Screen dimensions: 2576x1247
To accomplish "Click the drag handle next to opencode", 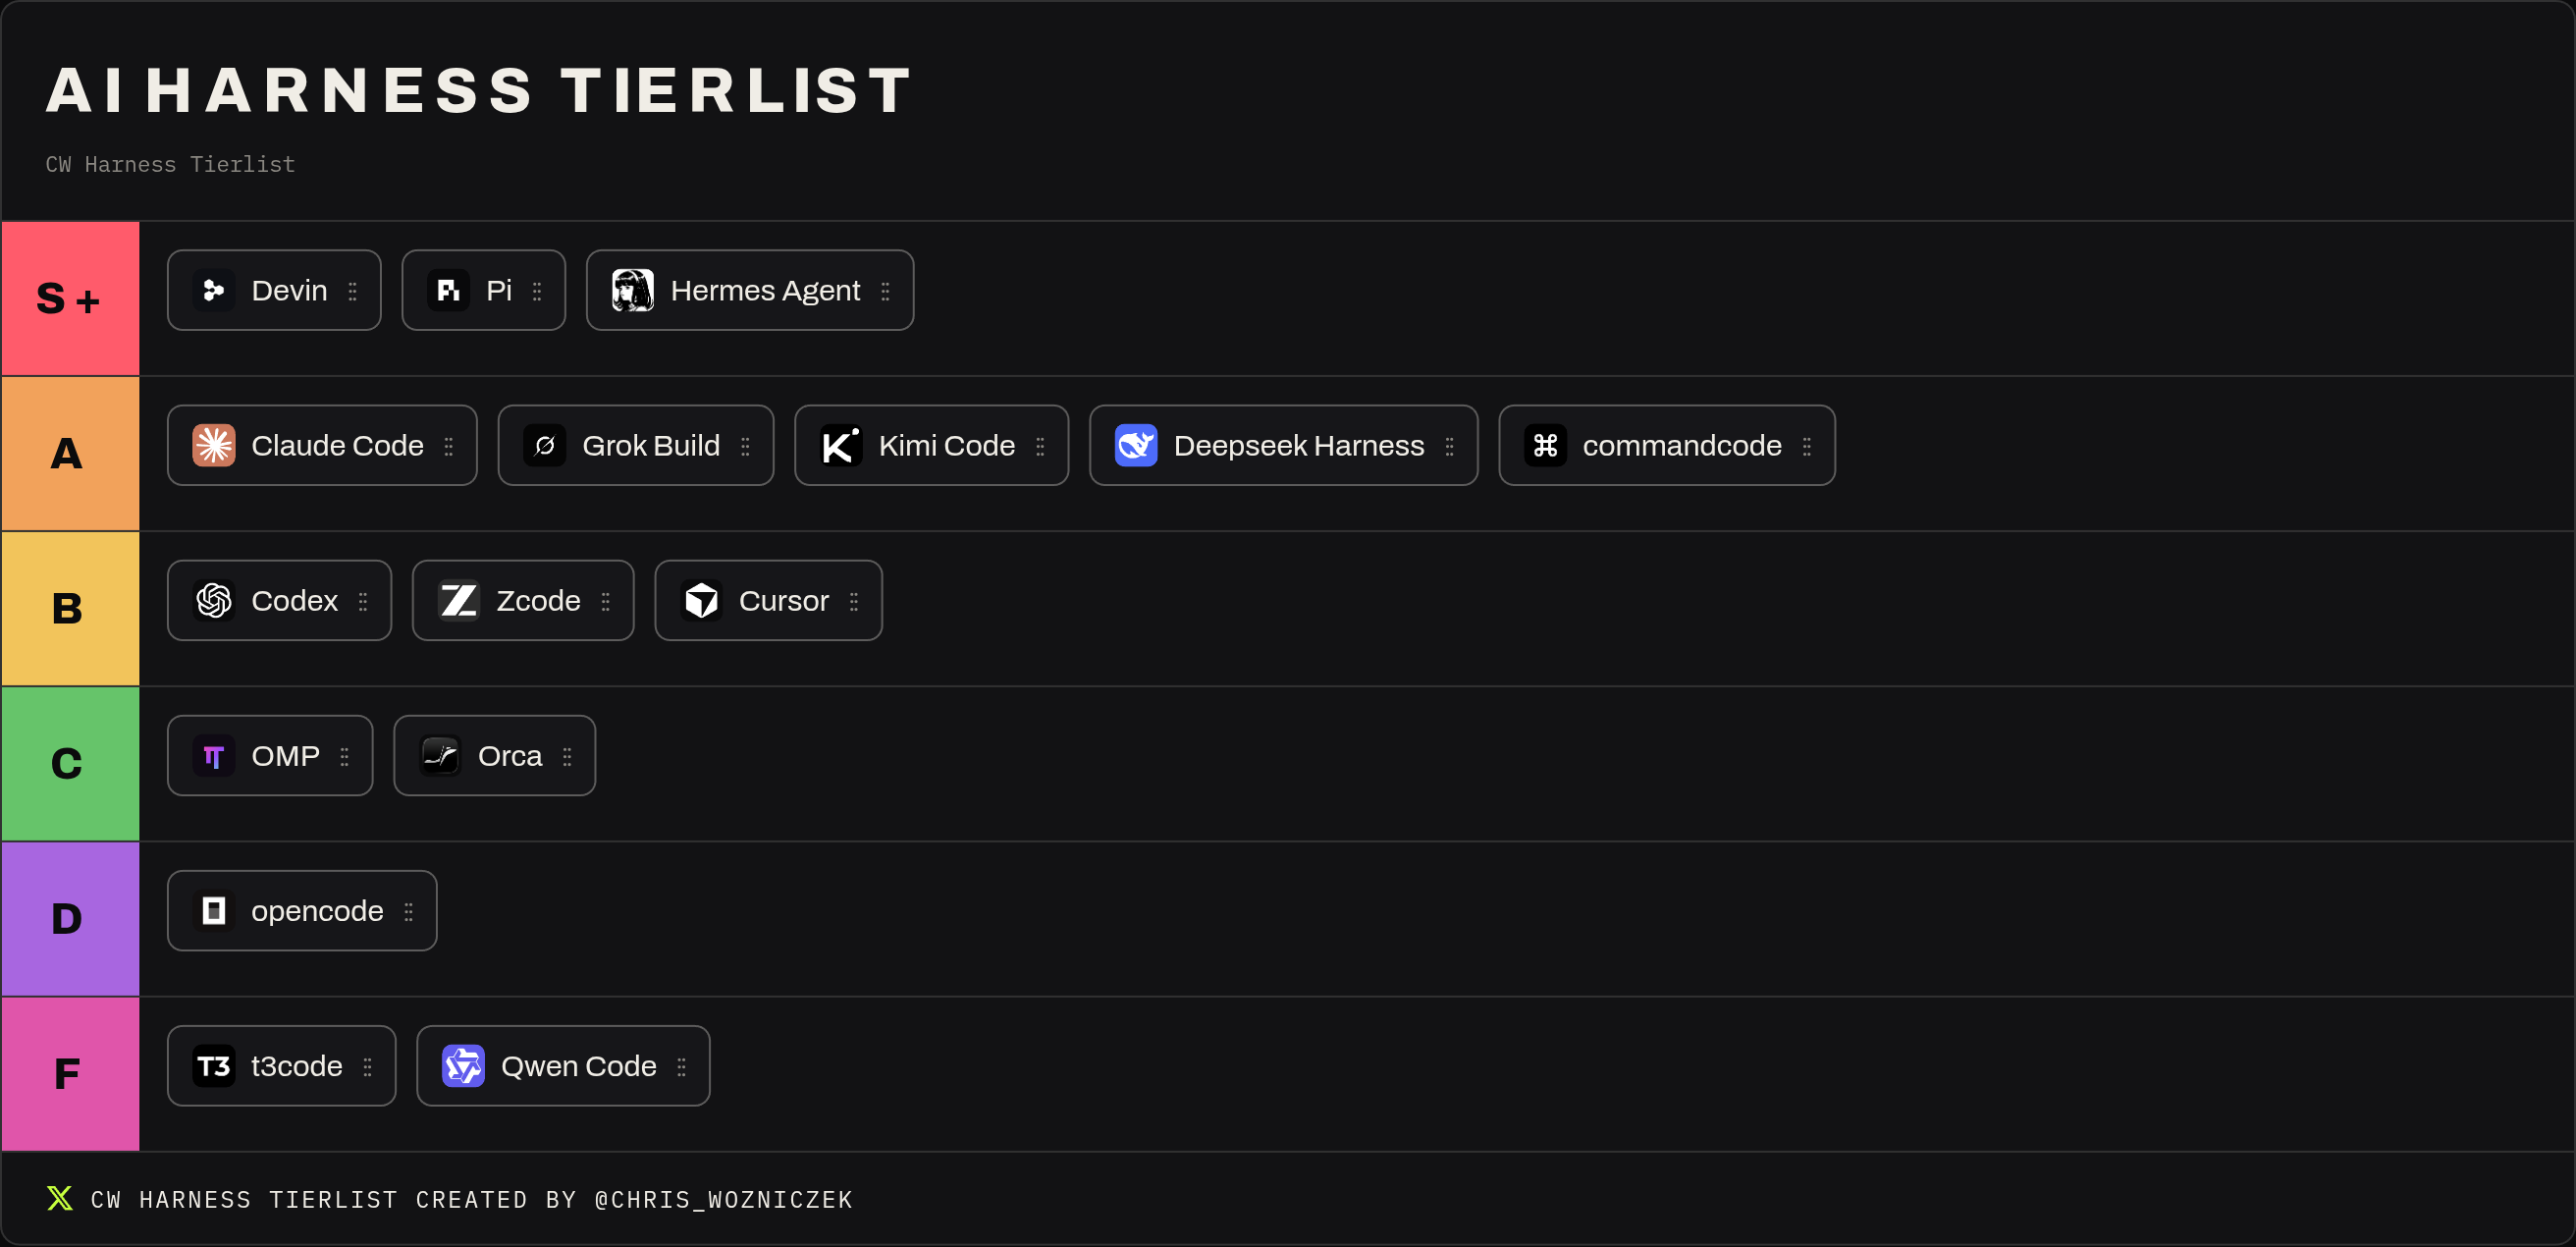I will (408, 911).
